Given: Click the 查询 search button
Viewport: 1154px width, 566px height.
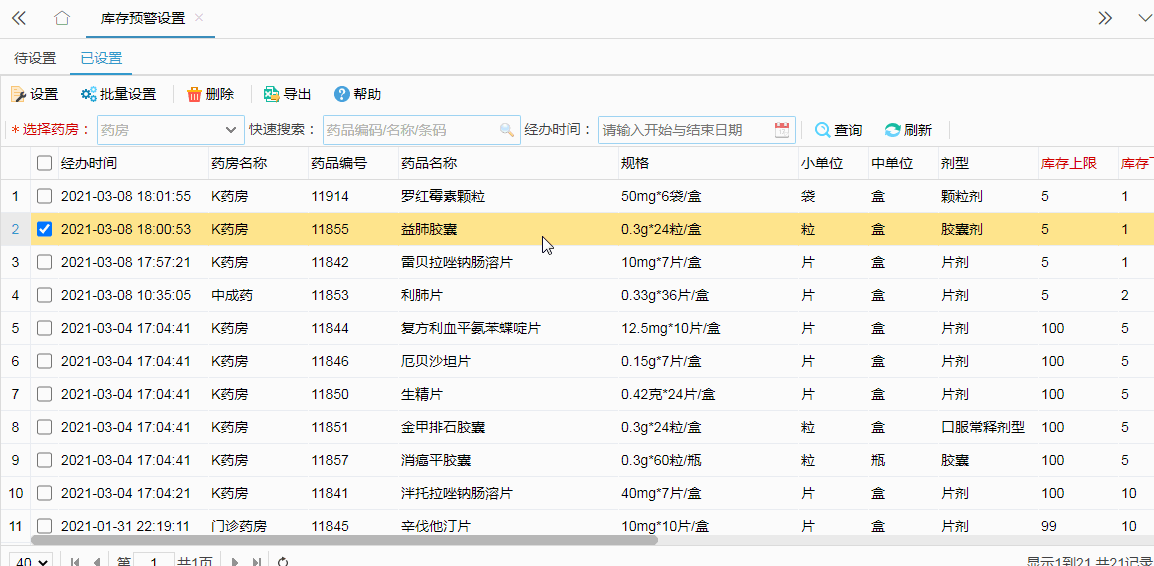Looking at the screenshot, I should coord(838,130).
